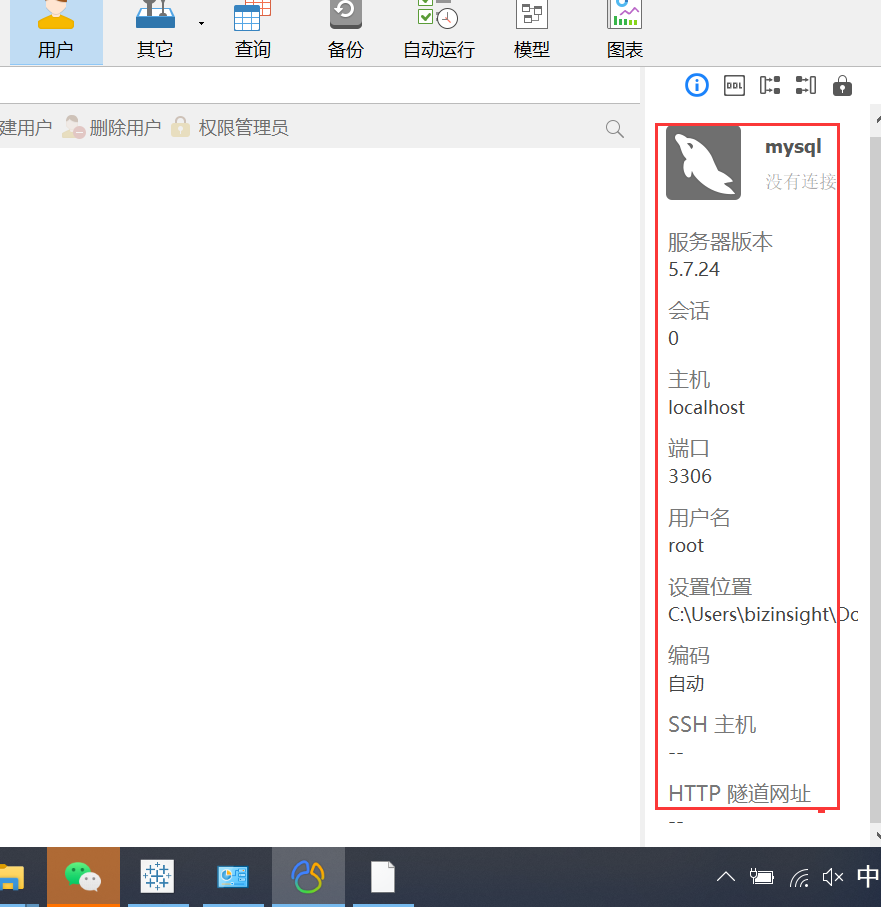Open WeChat from the taskbar
Screen dimensions: 881x907
point(83,877)
